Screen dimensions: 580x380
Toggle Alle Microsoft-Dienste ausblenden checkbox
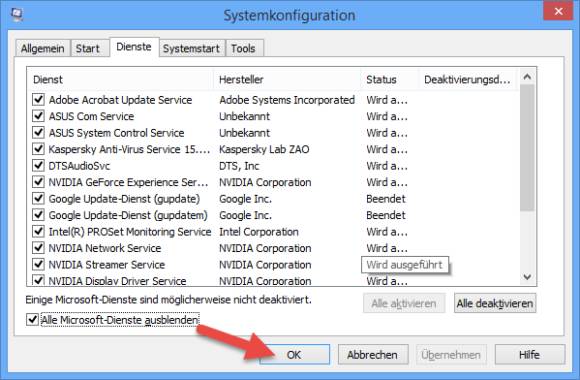click(x=33, y=319)
